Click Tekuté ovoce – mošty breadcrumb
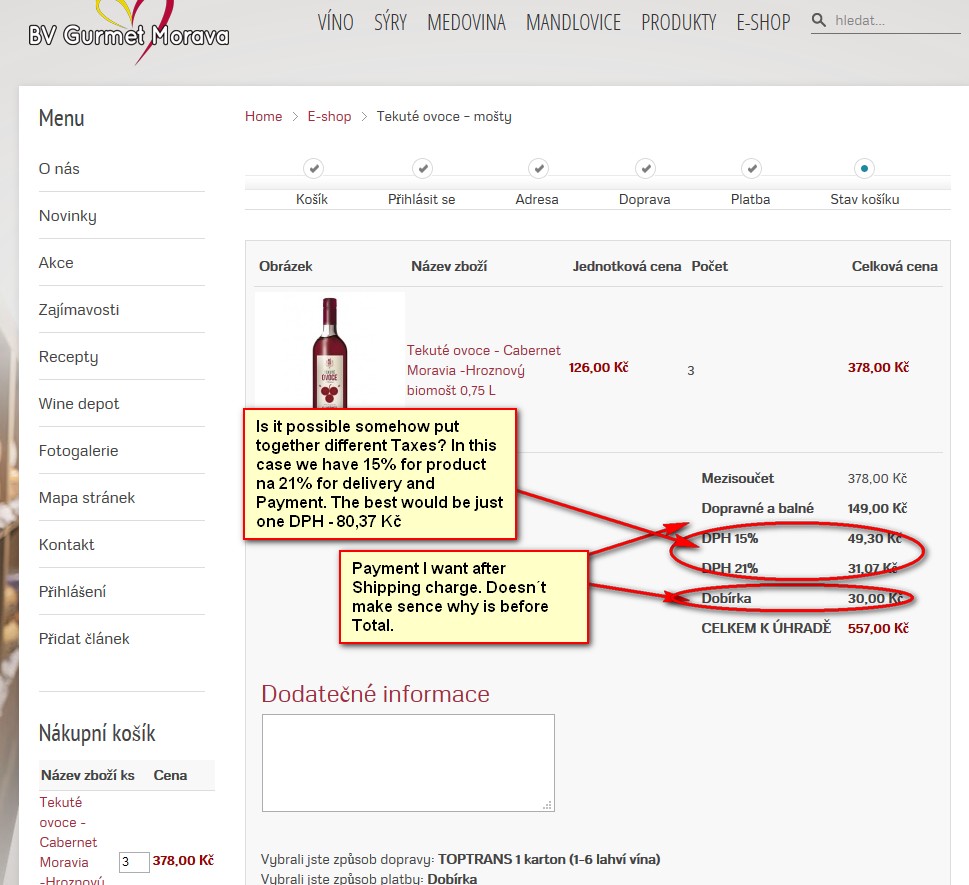This screenshot has height=885, width=969. coord(444,116)
